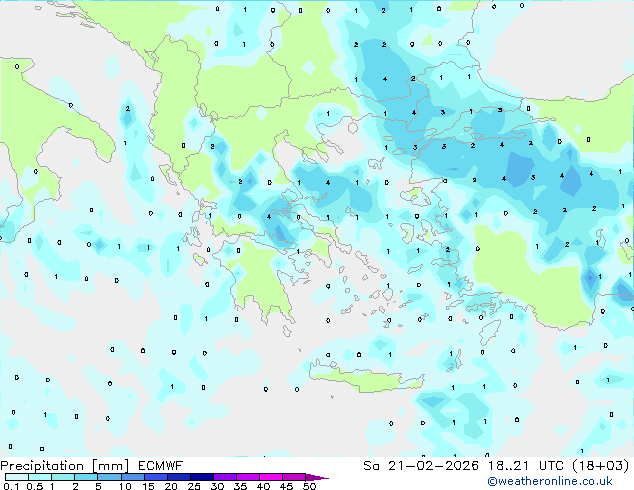
Task: Click the legend label '45'
Action: (x=286, y=486)
